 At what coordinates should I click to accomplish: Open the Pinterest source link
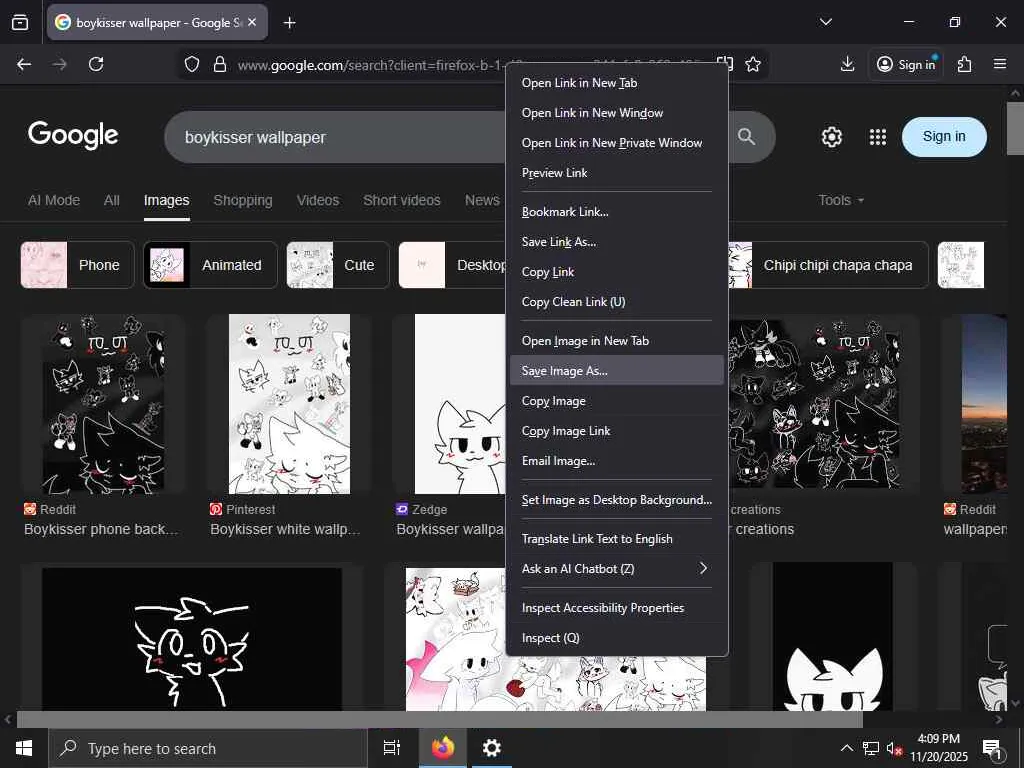243,509
